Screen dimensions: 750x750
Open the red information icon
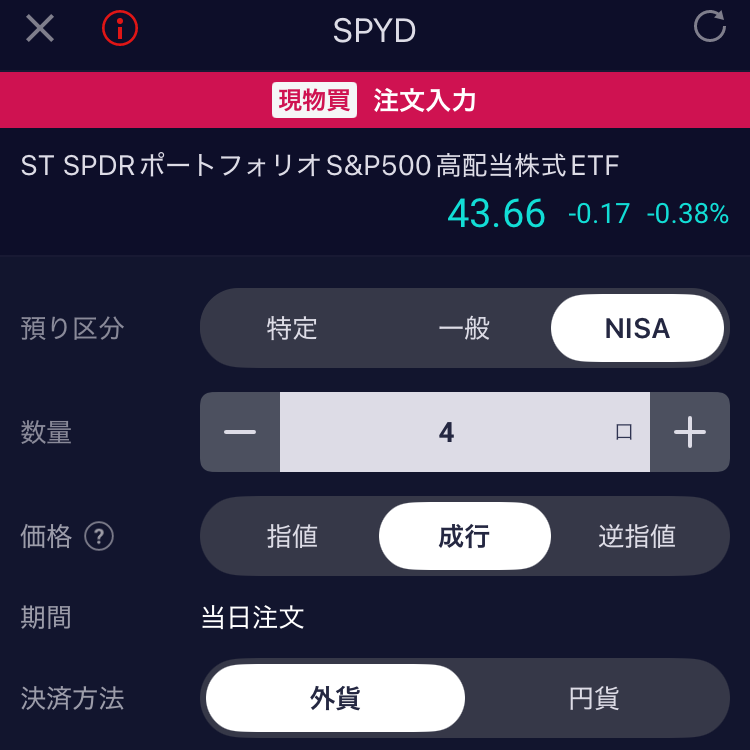[x=120, y=28]
